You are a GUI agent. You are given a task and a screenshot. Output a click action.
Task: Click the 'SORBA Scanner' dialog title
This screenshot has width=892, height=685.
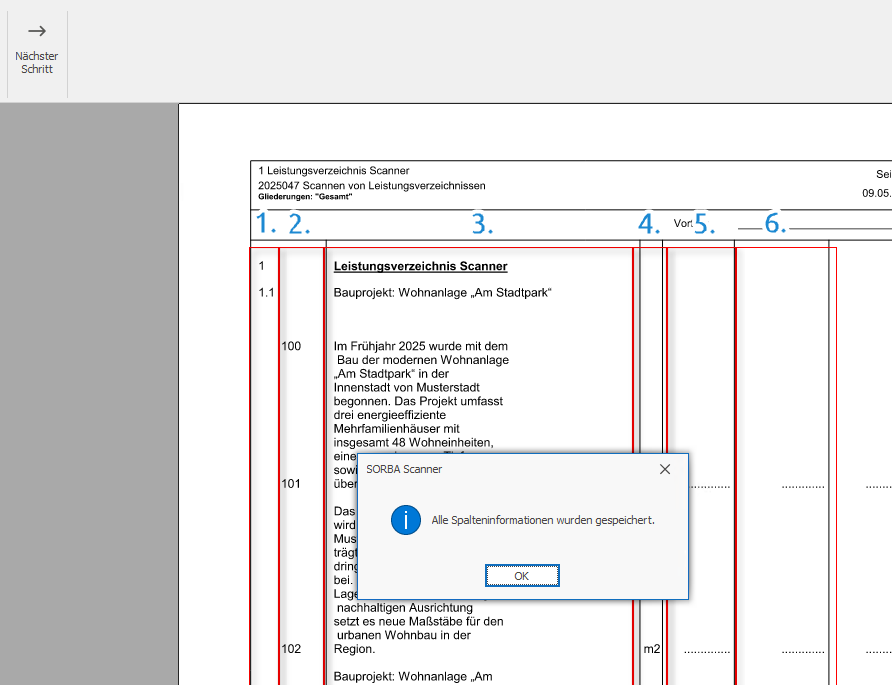[x=404, y=469]
